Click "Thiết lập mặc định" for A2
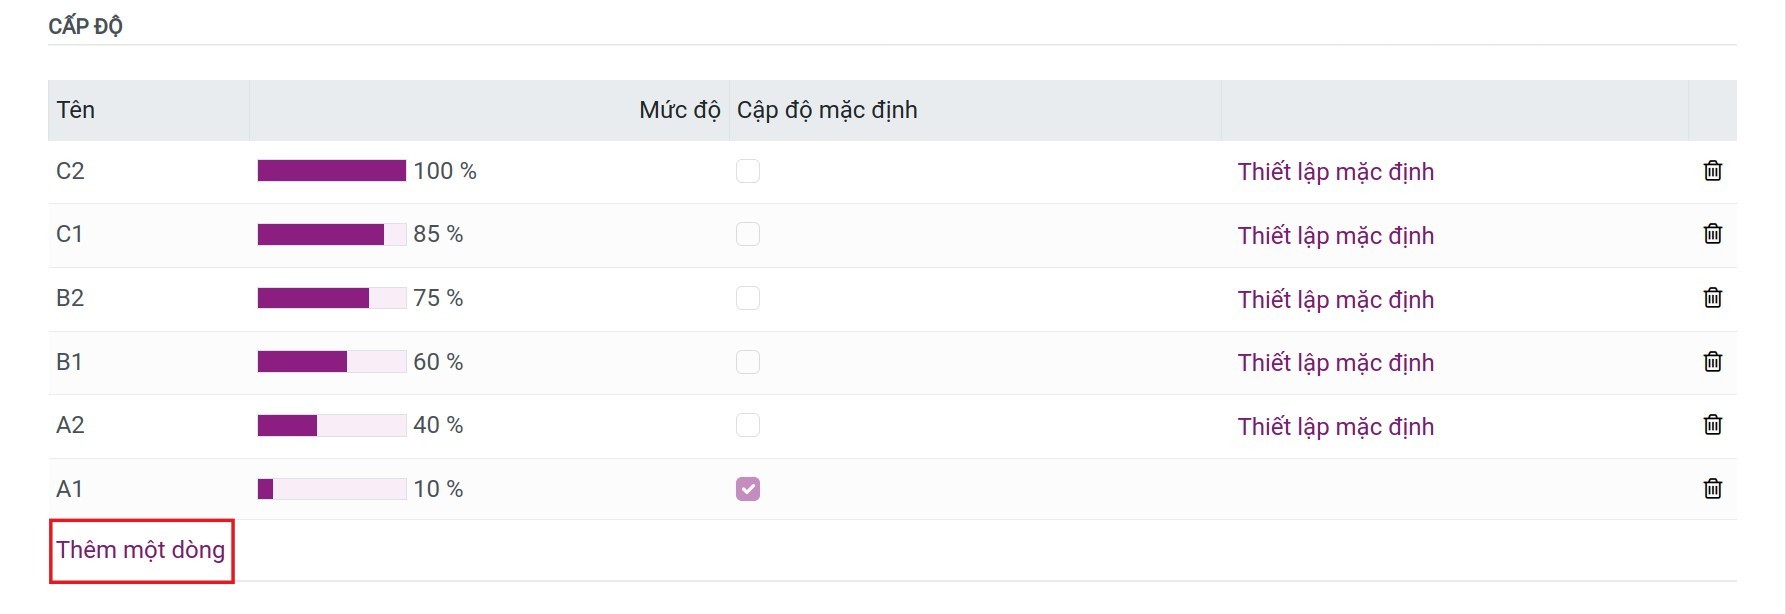This screenshot has height=614, width=1786. [1335, 427]
